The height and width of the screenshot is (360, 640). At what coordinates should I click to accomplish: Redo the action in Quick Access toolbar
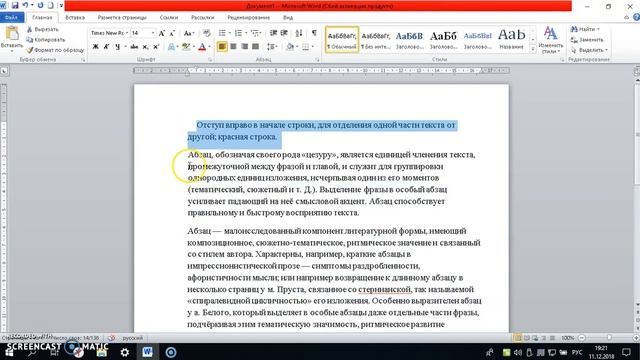tap(40, 5)
